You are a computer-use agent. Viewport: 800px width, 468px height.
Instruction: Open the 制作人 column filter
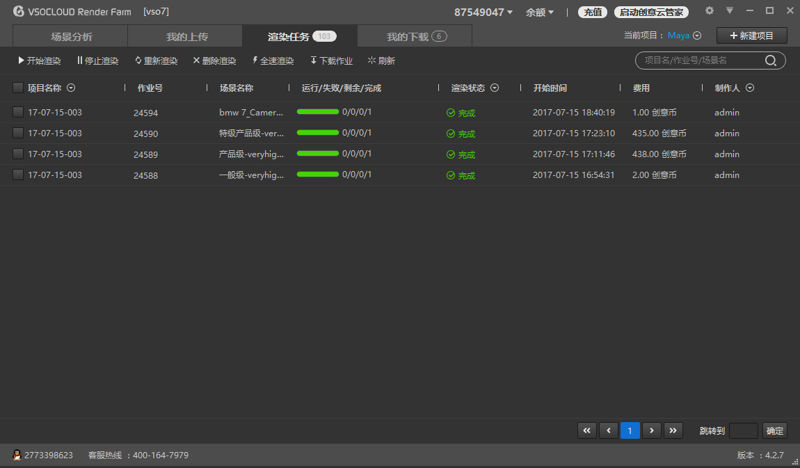coord(749,88)
